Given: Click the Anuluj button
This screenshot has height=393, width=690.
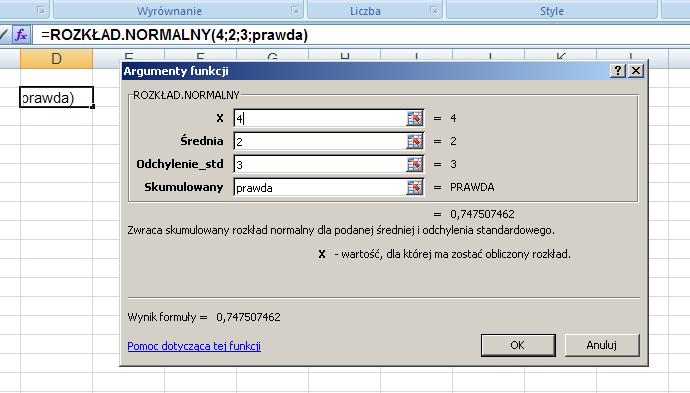Looking at the screenshot, I should (x=602, y=345).
